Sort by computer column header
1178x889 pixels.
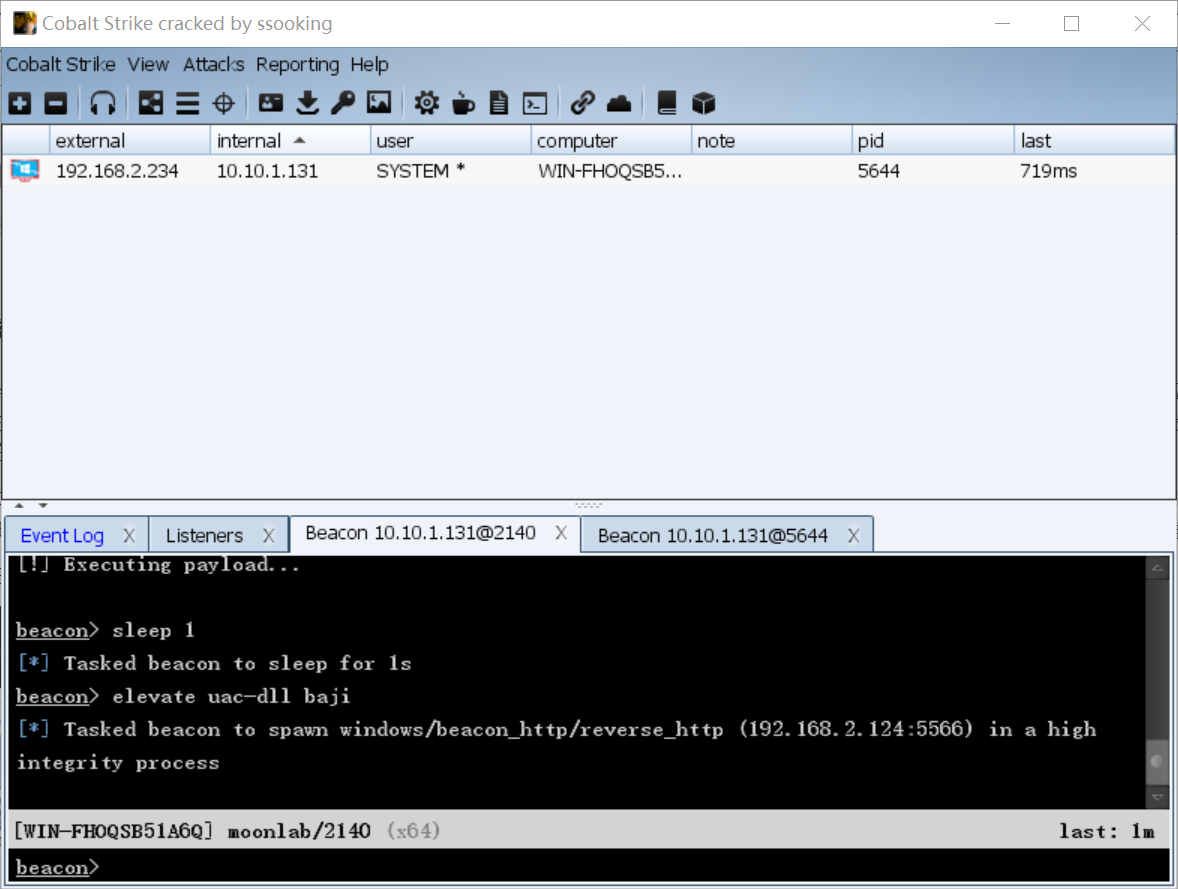[x=611, y=141]
